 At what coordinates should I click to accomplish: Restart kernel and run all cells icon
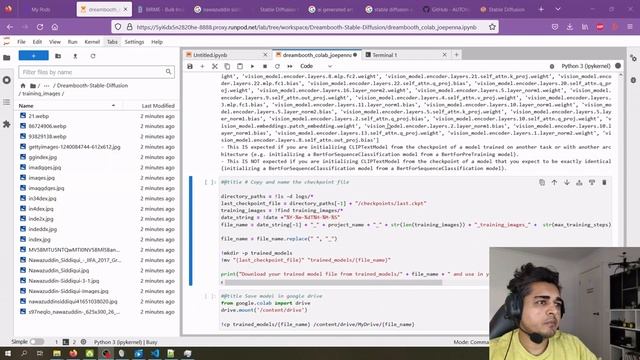pos(290,66)
